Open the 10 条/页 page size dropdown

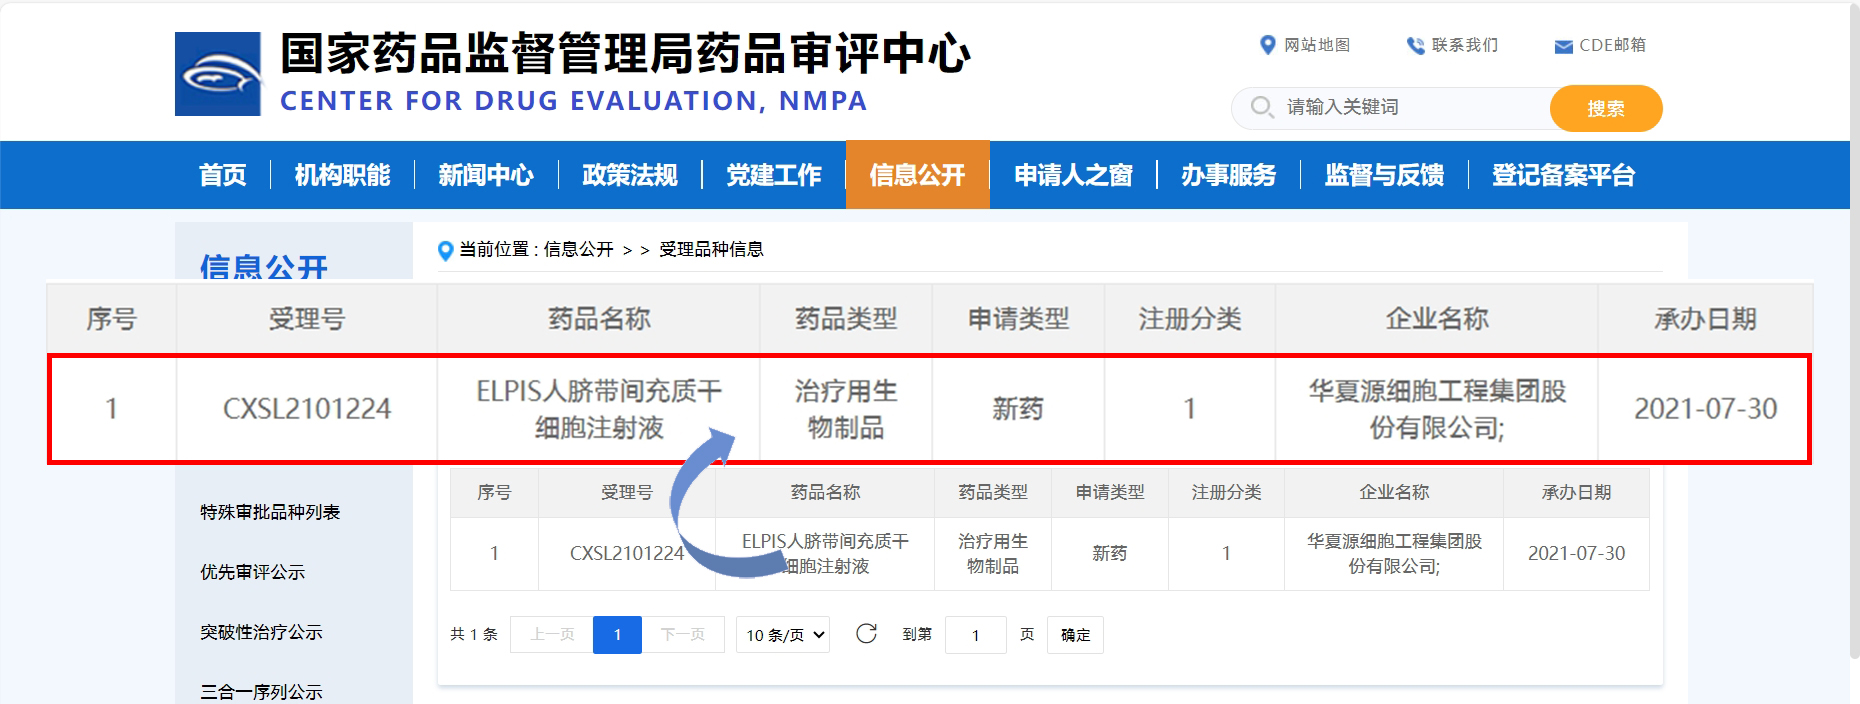click(783, 635)
